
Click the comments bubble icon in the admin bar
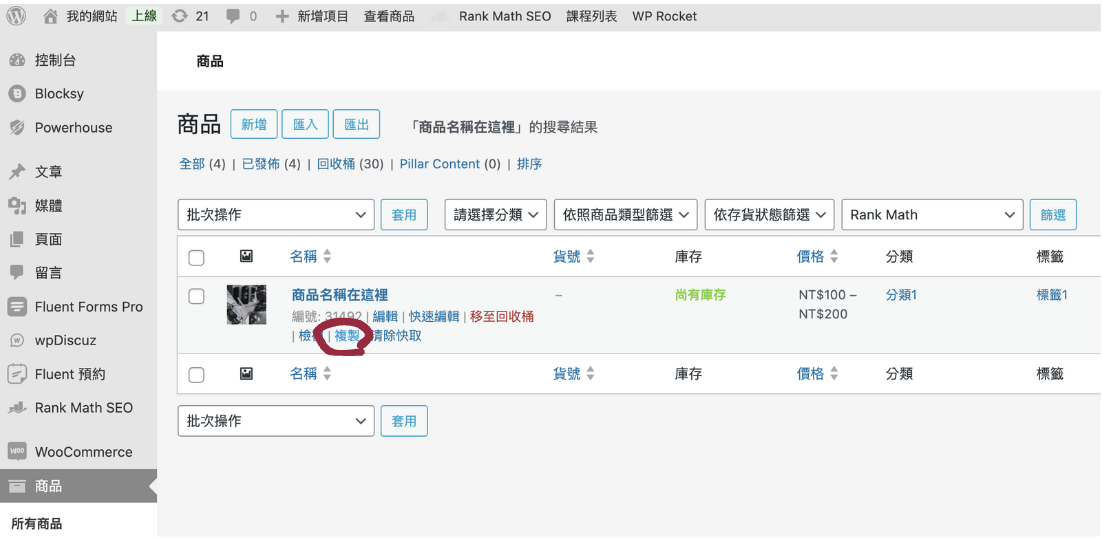coord(233,17)
